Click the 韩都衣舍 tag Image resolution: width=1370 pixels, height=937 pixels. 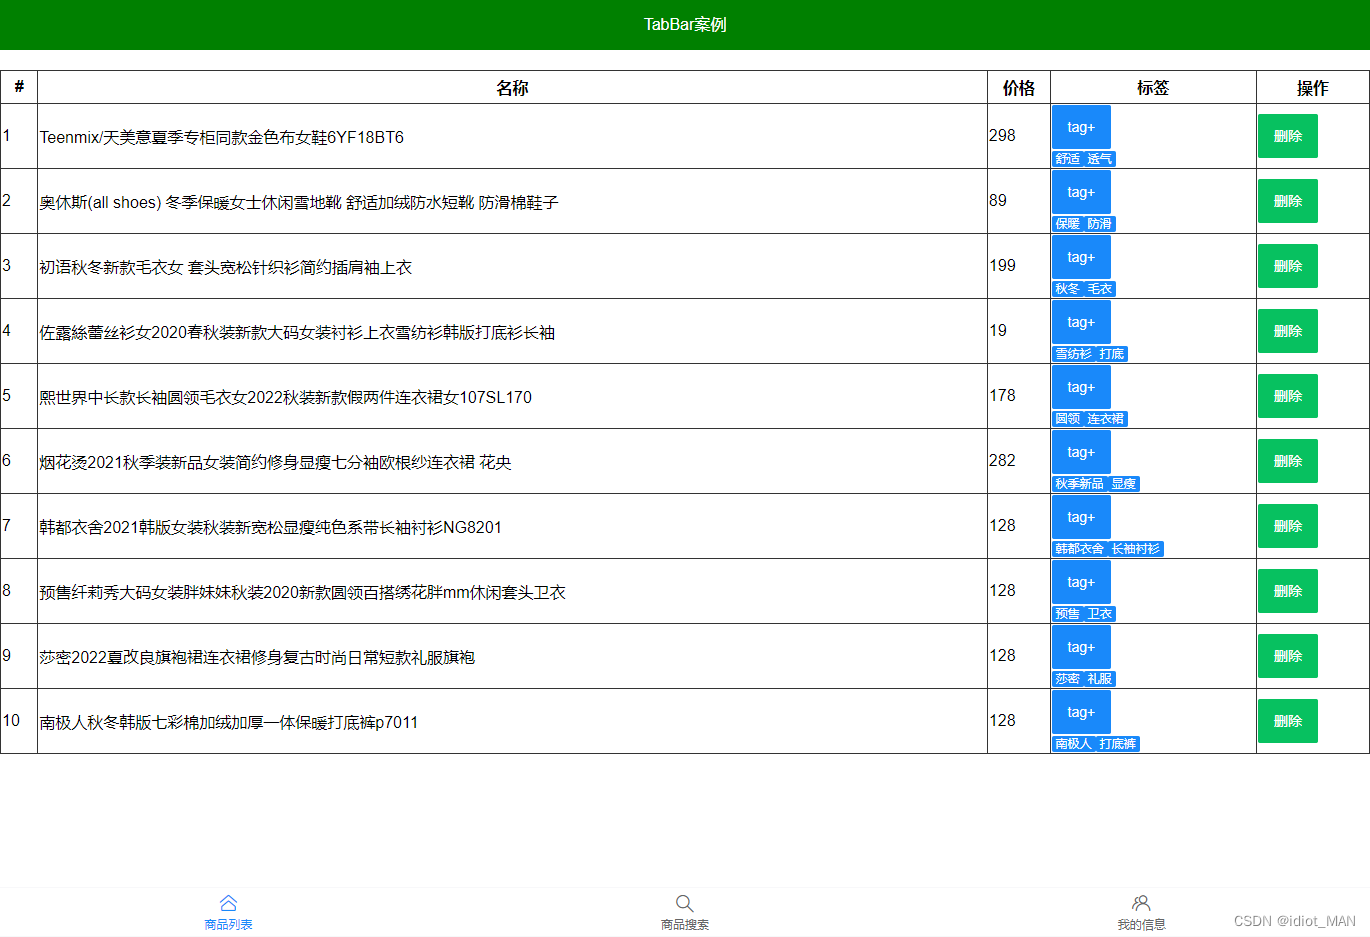pos(1080,549)
